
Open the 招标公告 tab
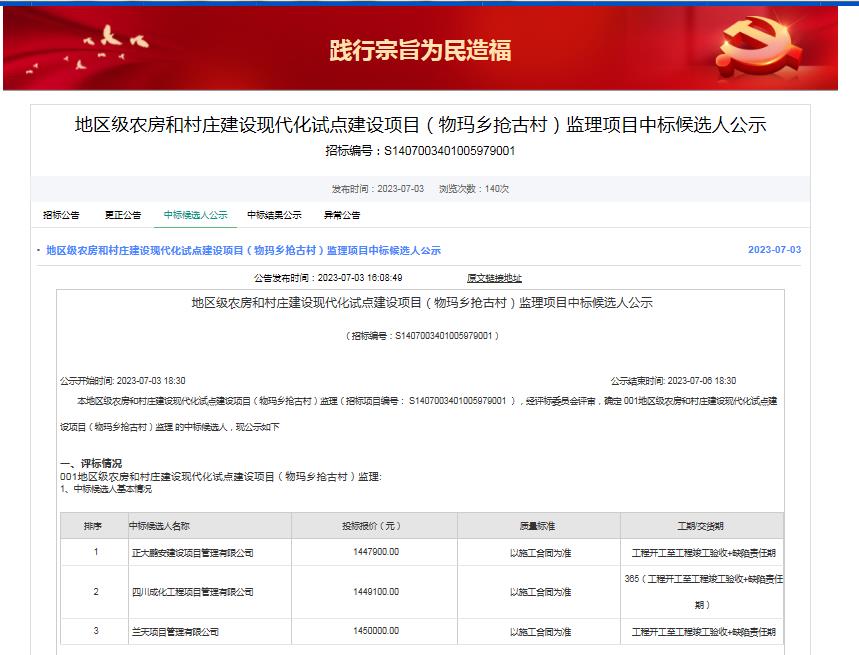tap(61, 215)
